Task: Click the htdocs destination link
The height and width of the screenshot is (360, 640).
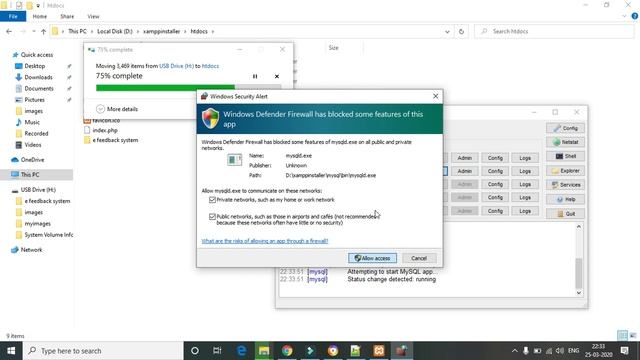Action: coord(210,66)
